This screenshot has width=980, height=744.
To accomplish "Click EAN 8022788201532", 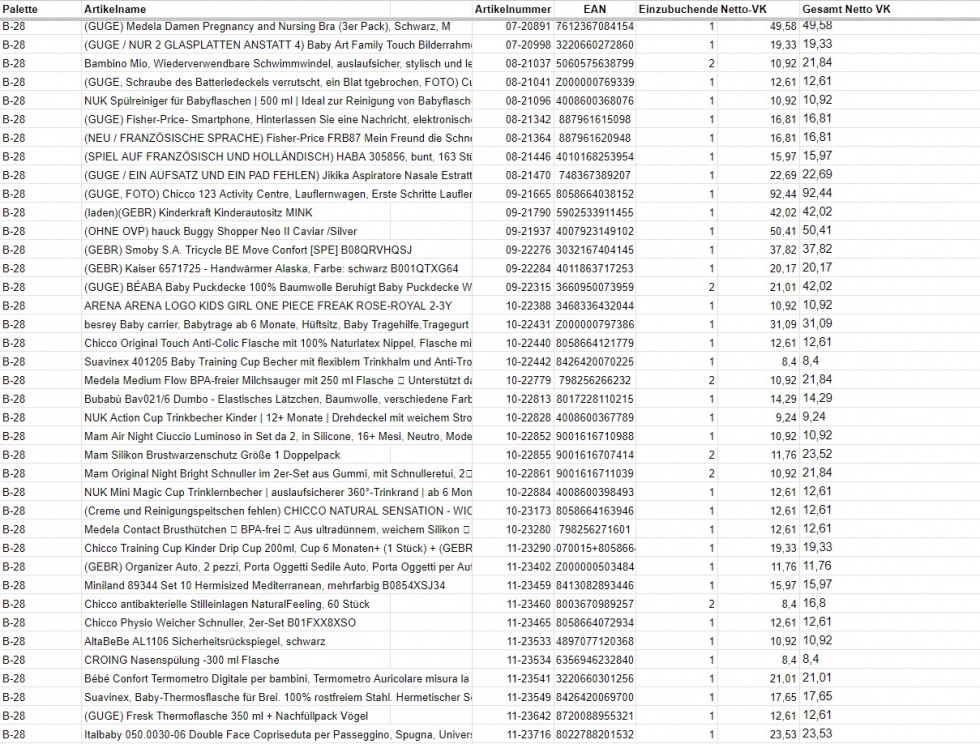I will pyautogui.click(x=595, y=735).
